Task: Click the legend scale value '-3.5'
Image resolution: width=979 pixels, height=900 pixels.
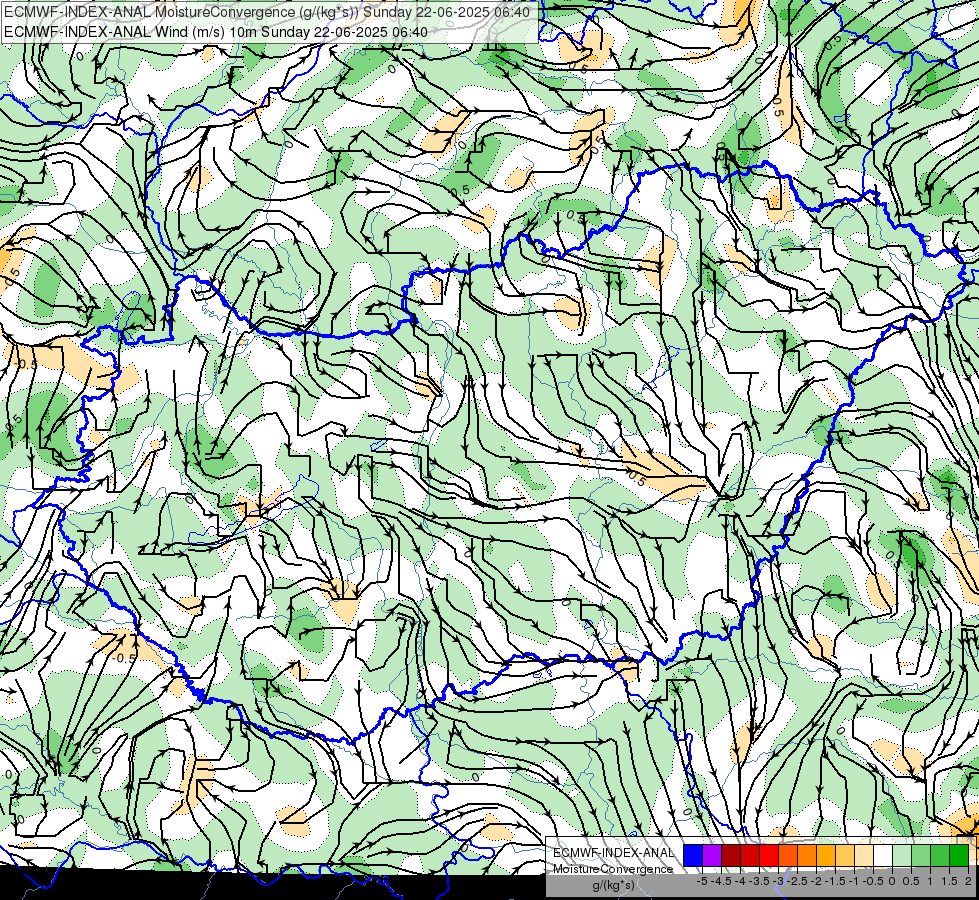Action: tap(760, 881)
